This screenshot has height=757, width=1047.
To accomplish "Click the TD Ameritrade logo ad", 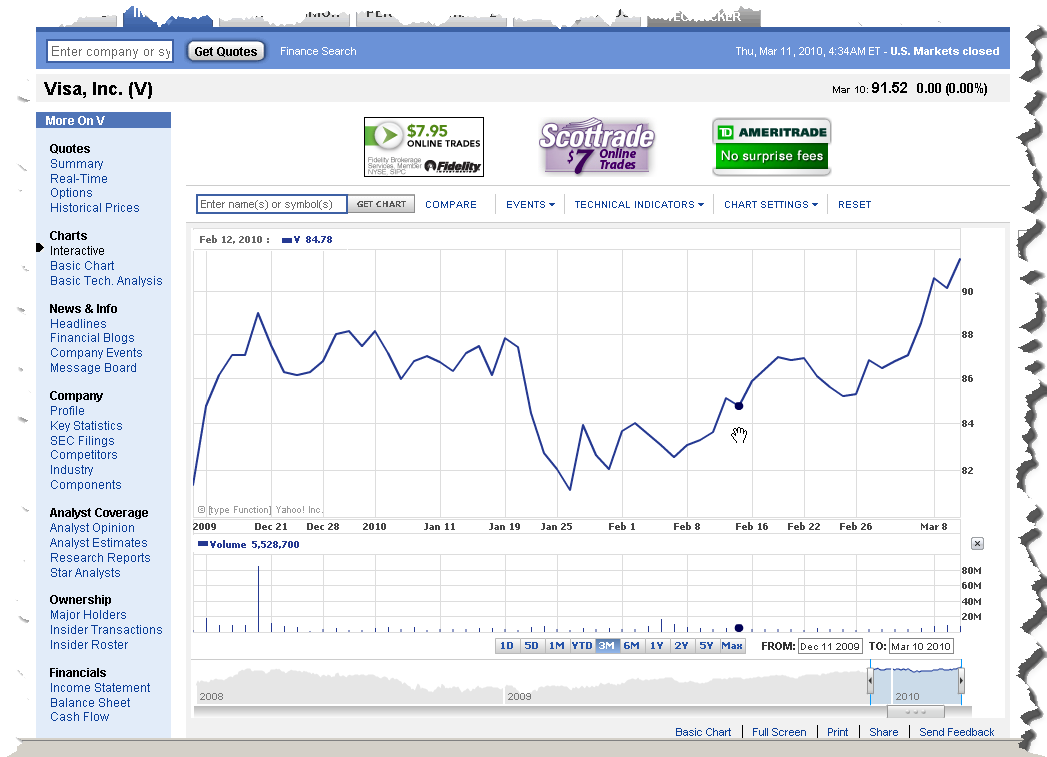I will point(771,147).
